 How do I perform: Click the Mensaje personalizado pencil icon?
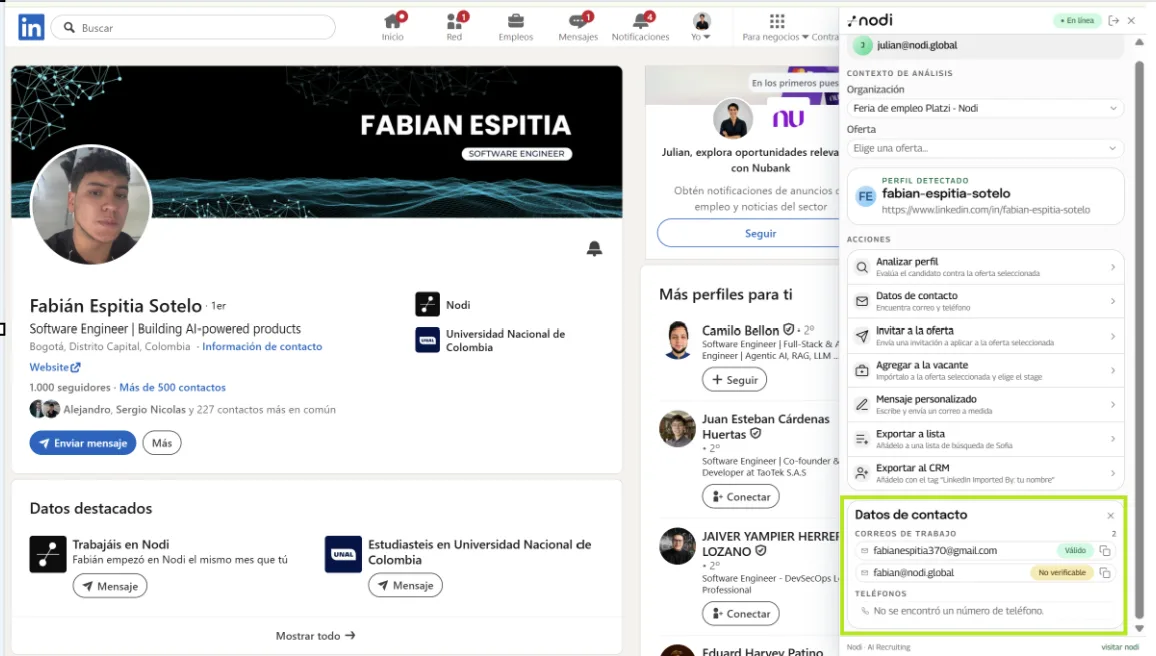coord(862,404)
